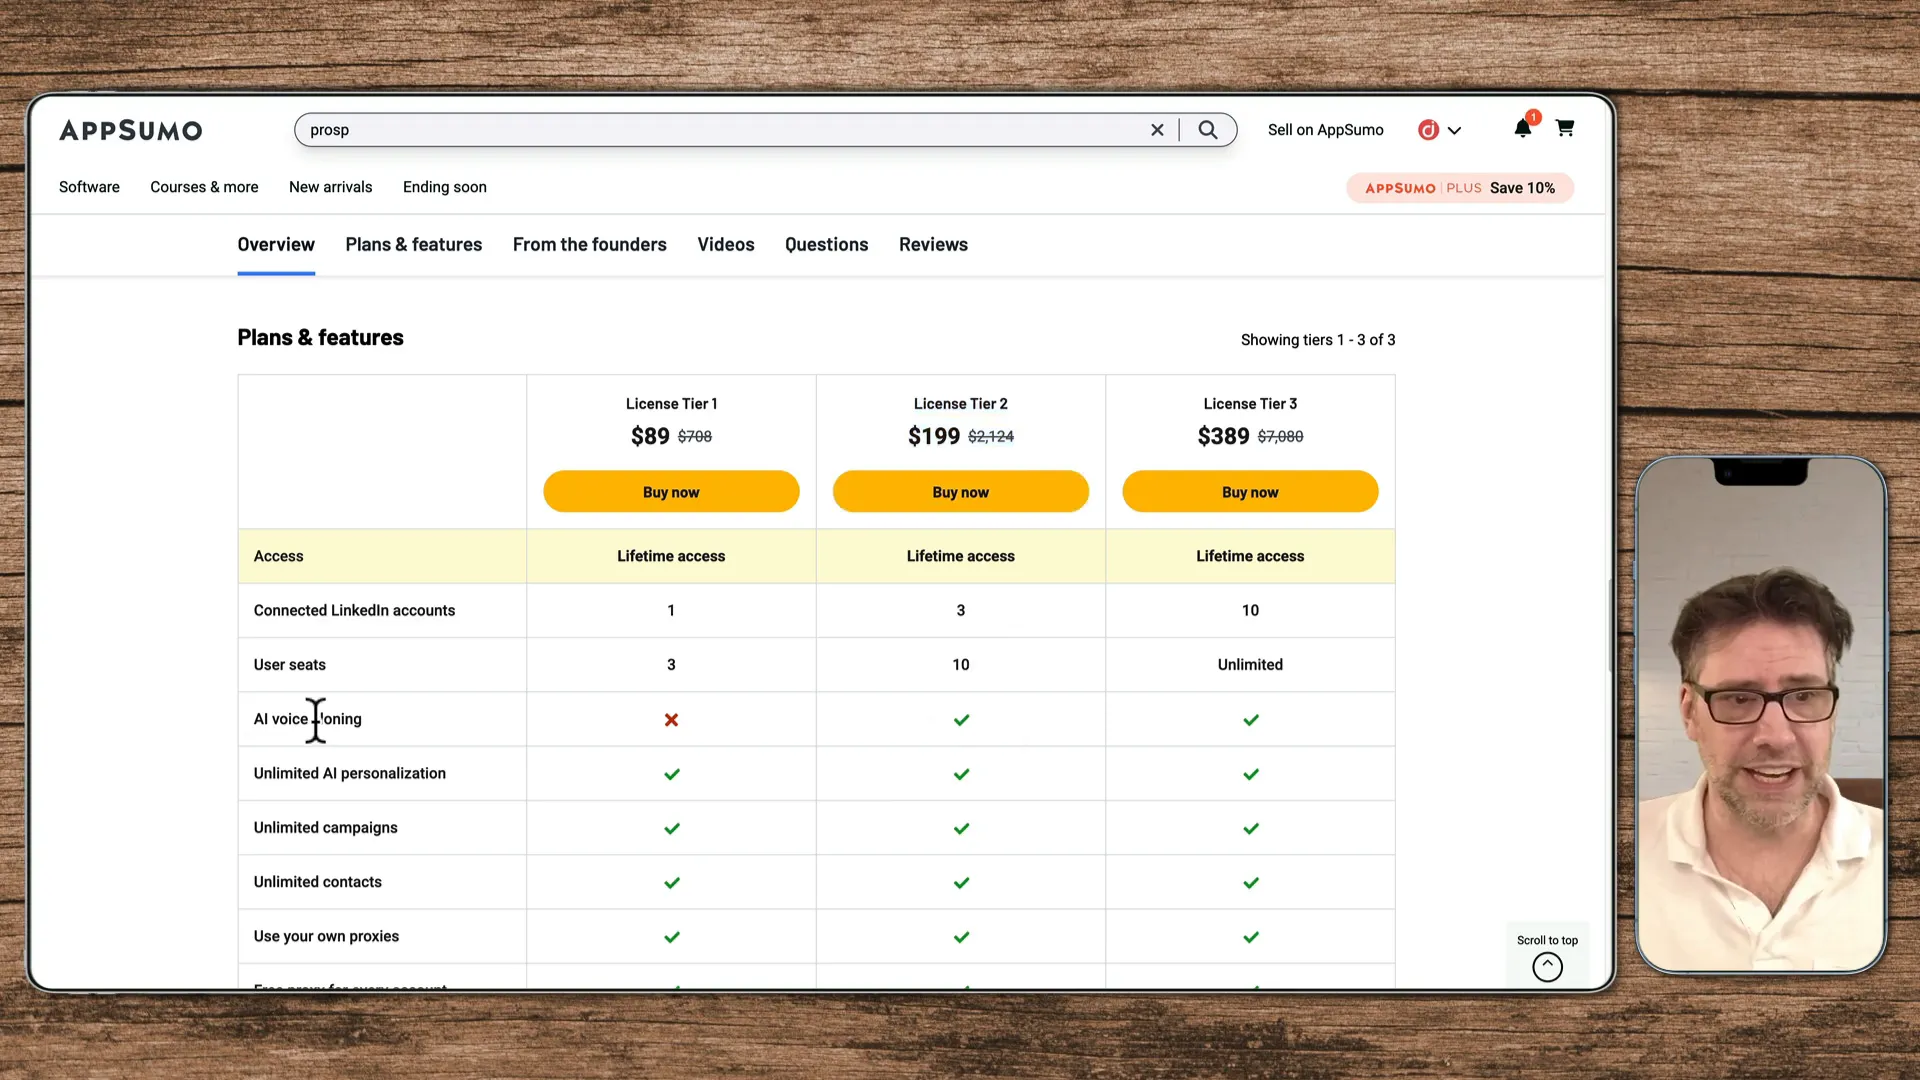Screen dimensions: 1920x1080
Task: Open Courses & more menu
Action: coord(204,187)
